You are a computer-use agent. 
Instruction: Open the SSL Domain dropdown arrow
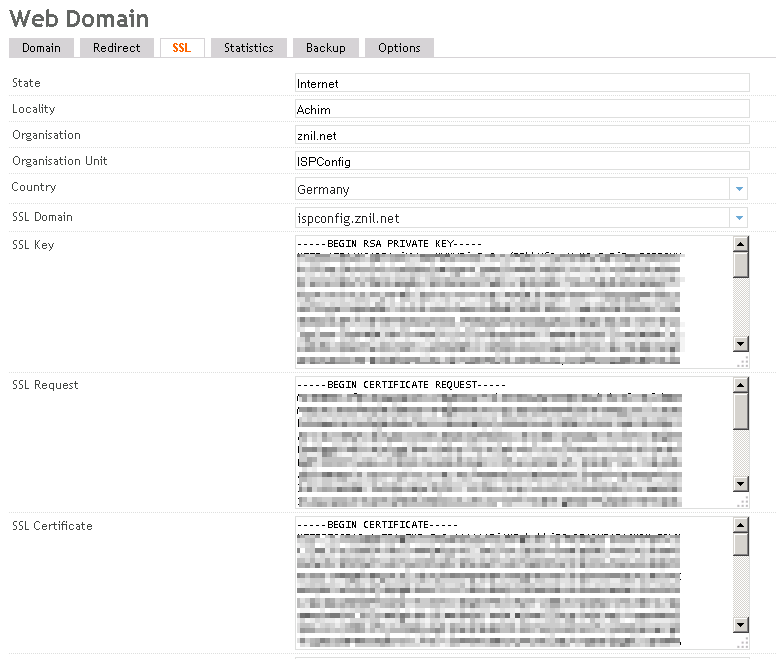tap(738, 217)
